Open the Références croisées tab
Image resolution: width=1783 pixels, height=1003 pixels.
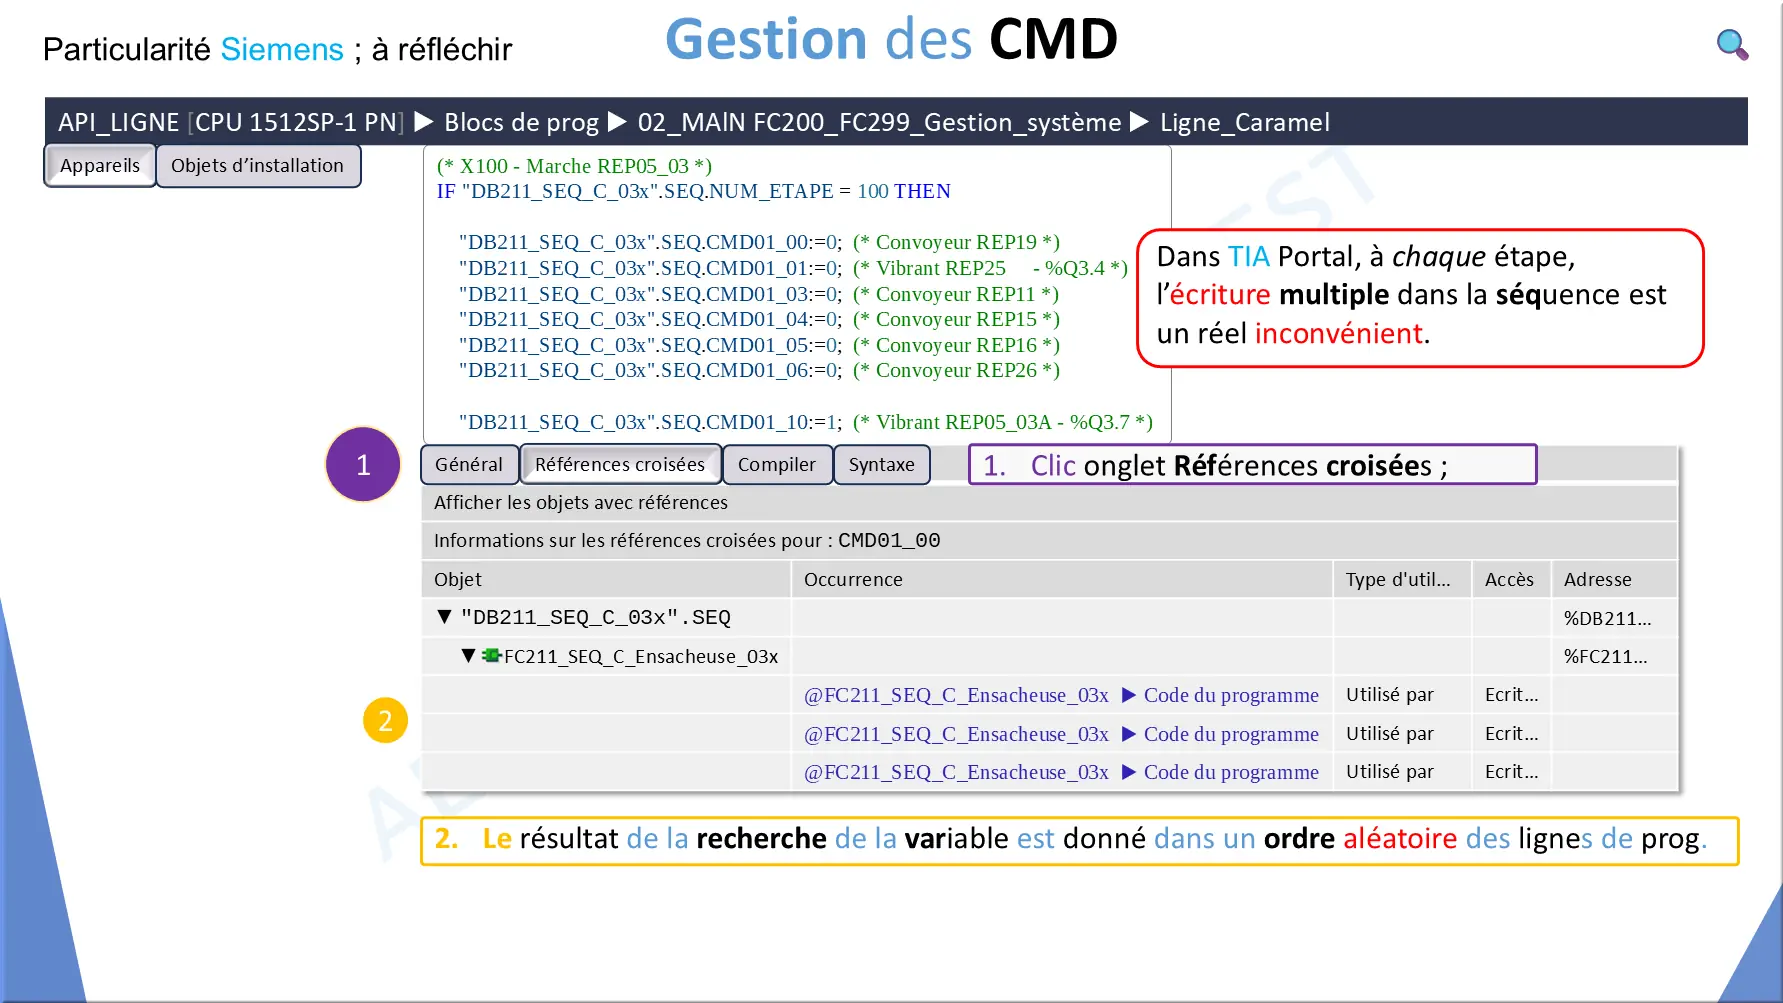[620, 465]
